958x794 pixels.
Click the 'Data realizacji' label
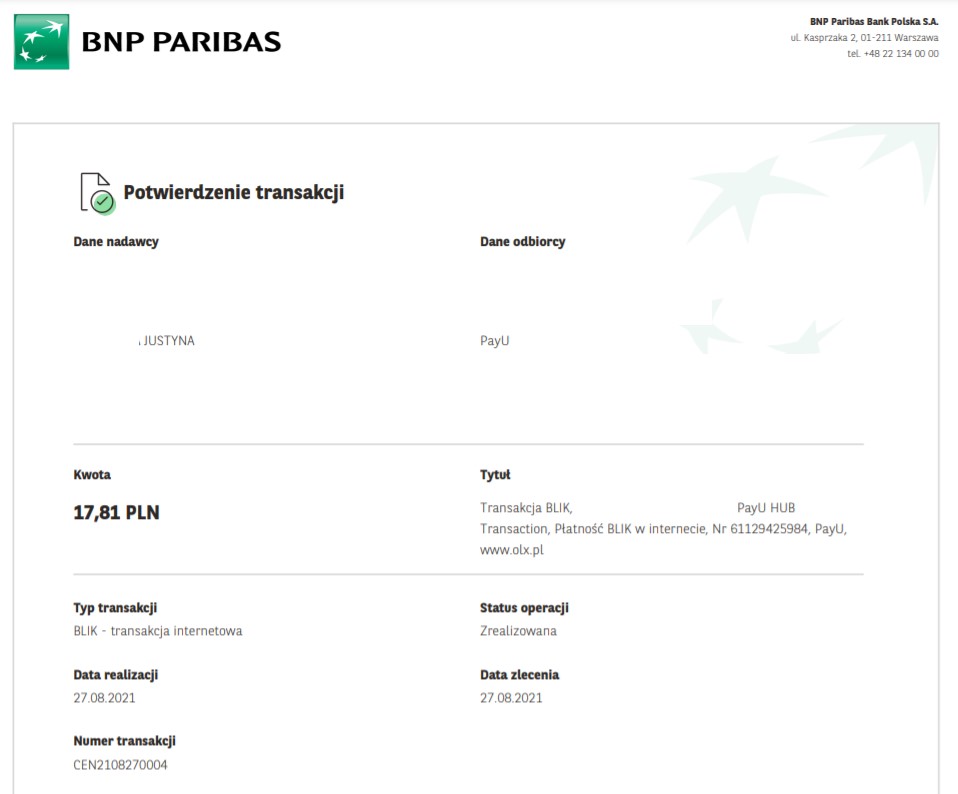point(115,675)
